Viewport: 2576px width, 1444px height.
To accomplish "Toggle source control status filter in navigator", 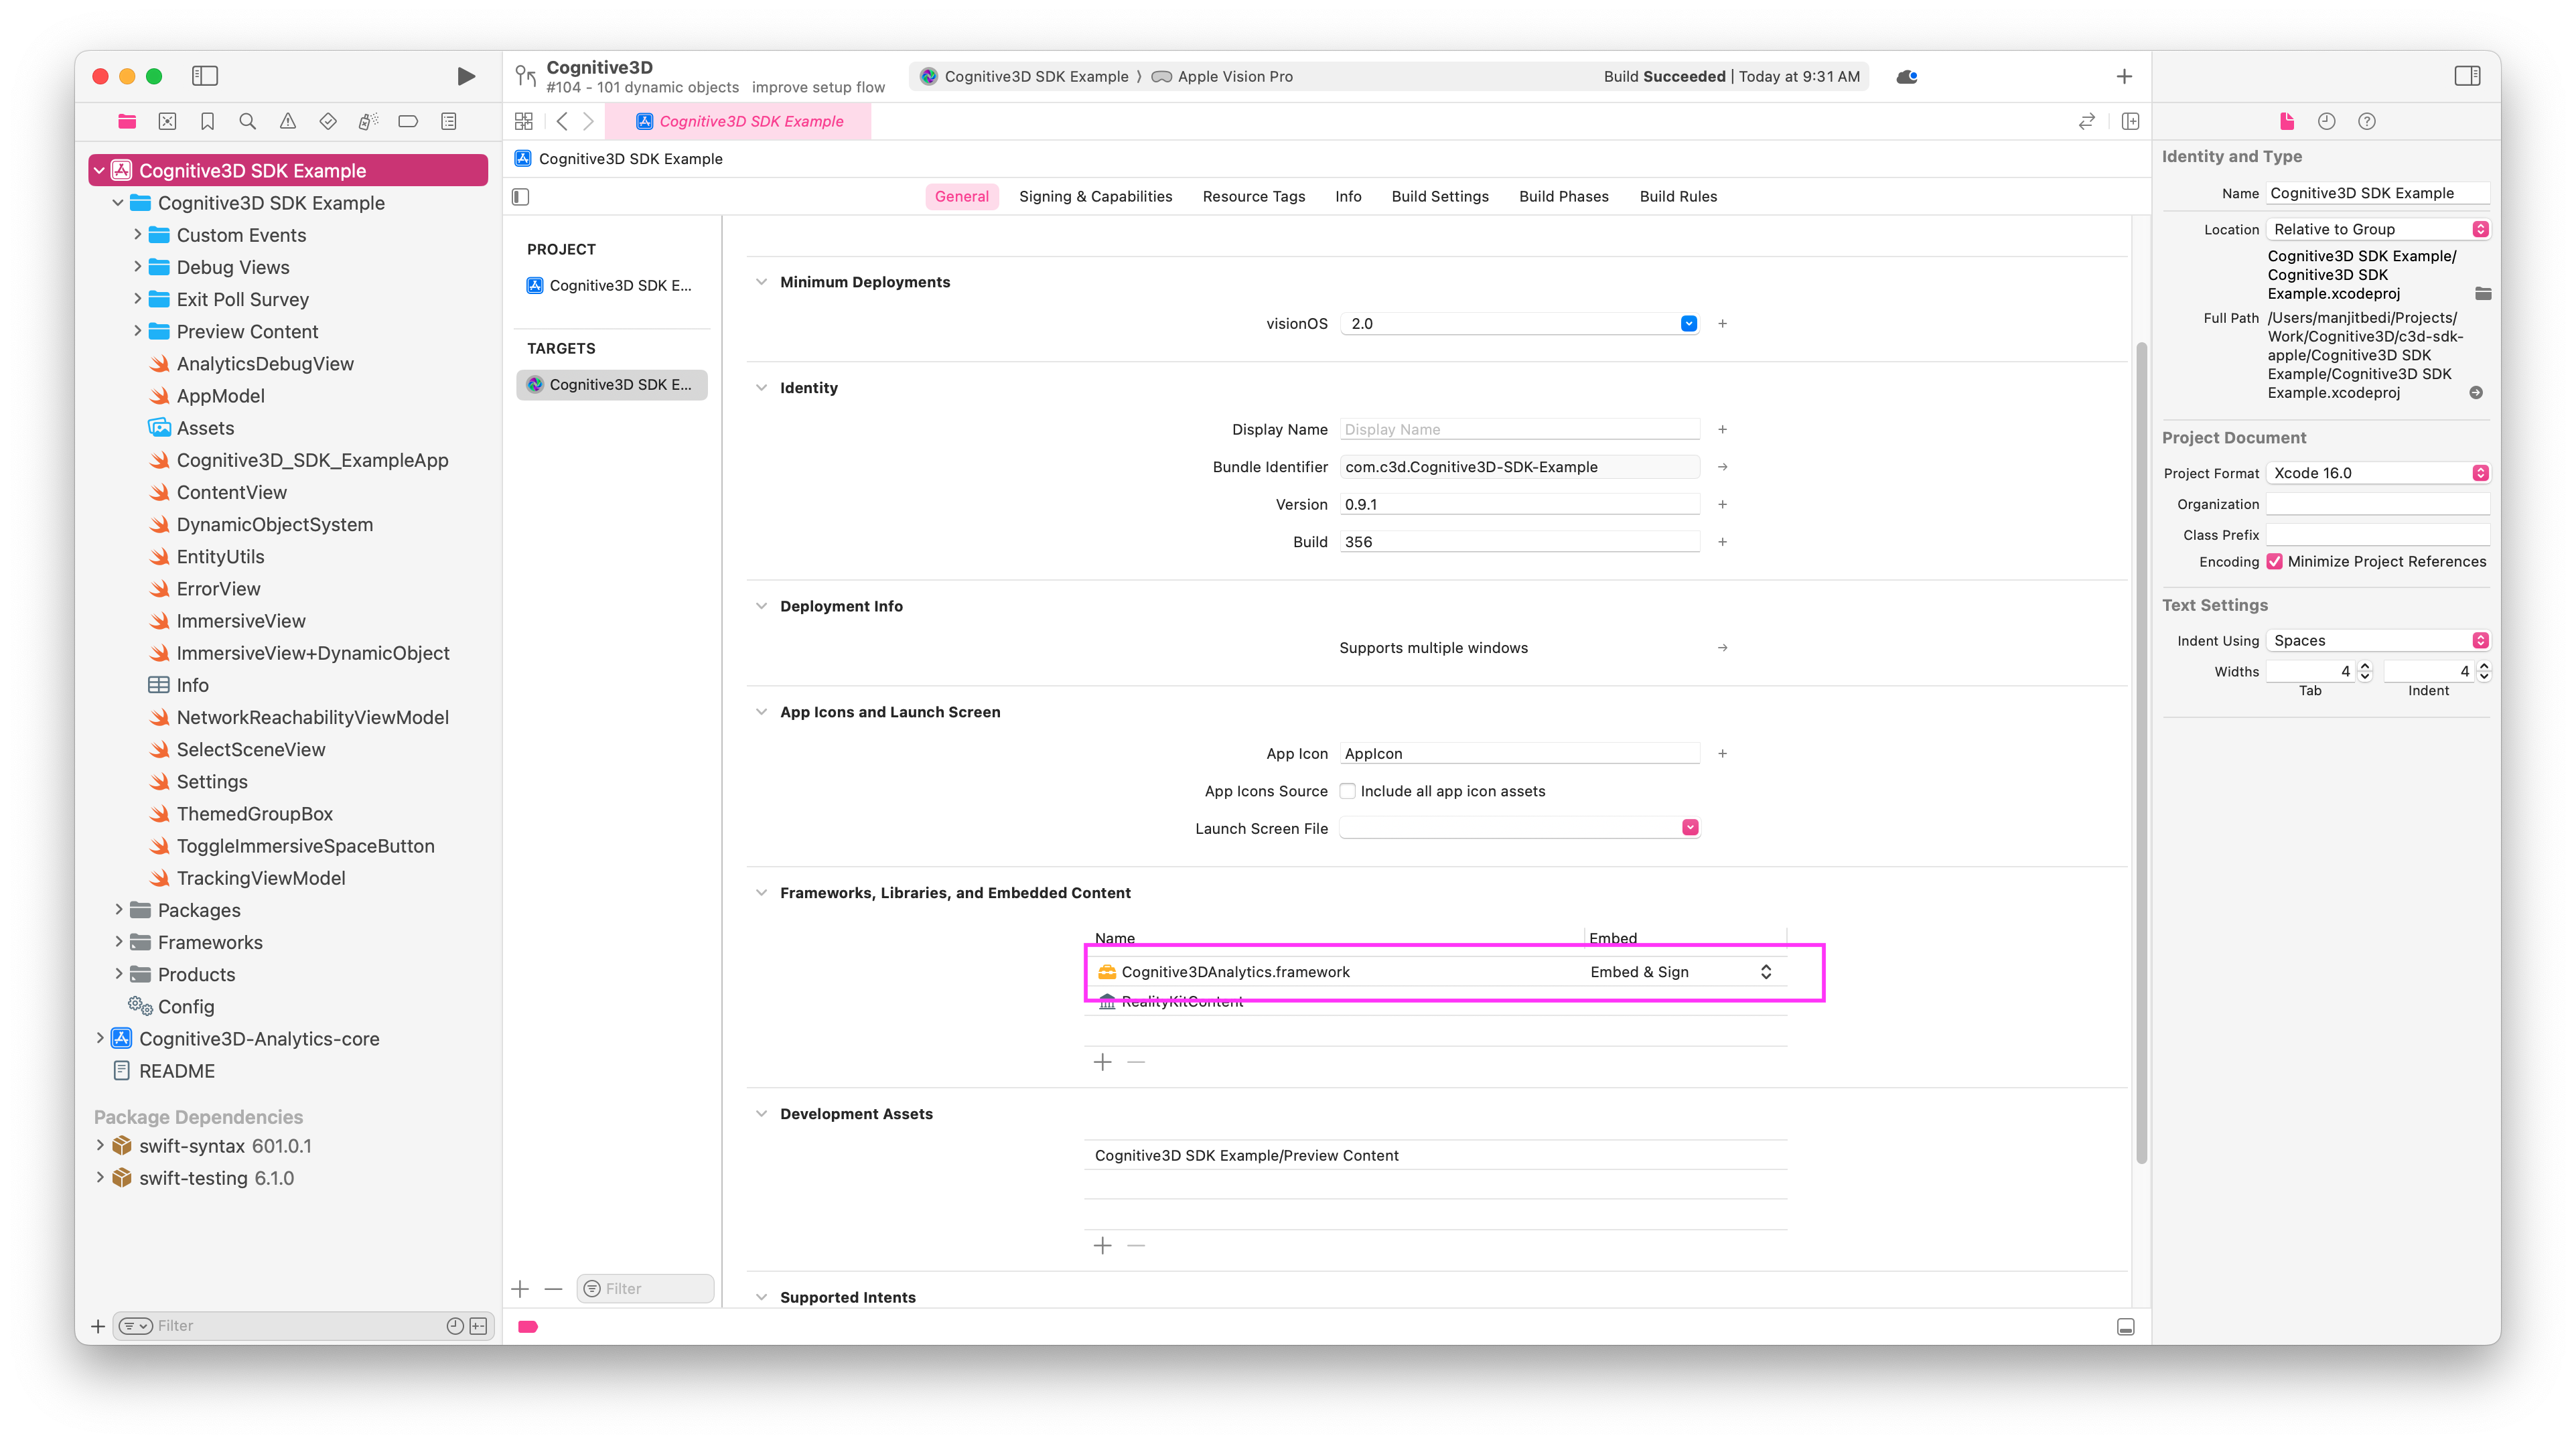I will click(479, 1326).
